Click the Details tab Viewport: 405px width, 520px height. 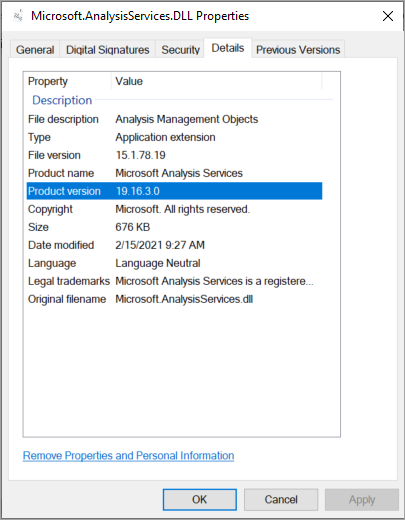pos(228,48)
